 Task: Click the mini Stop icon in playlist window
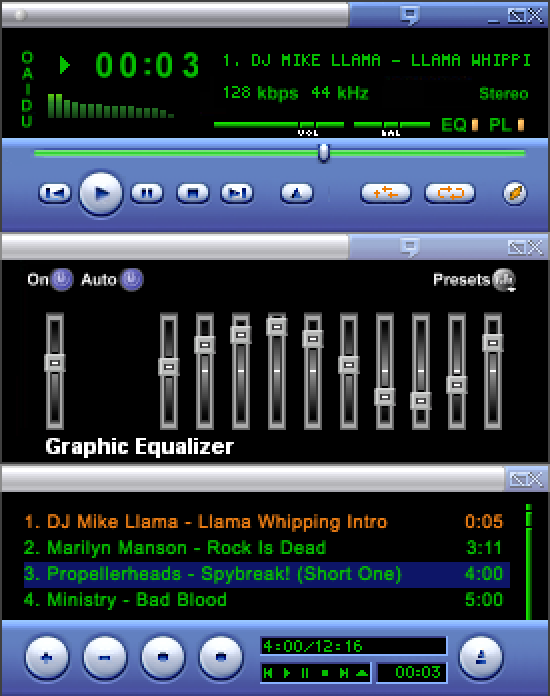tap(325, 673)
